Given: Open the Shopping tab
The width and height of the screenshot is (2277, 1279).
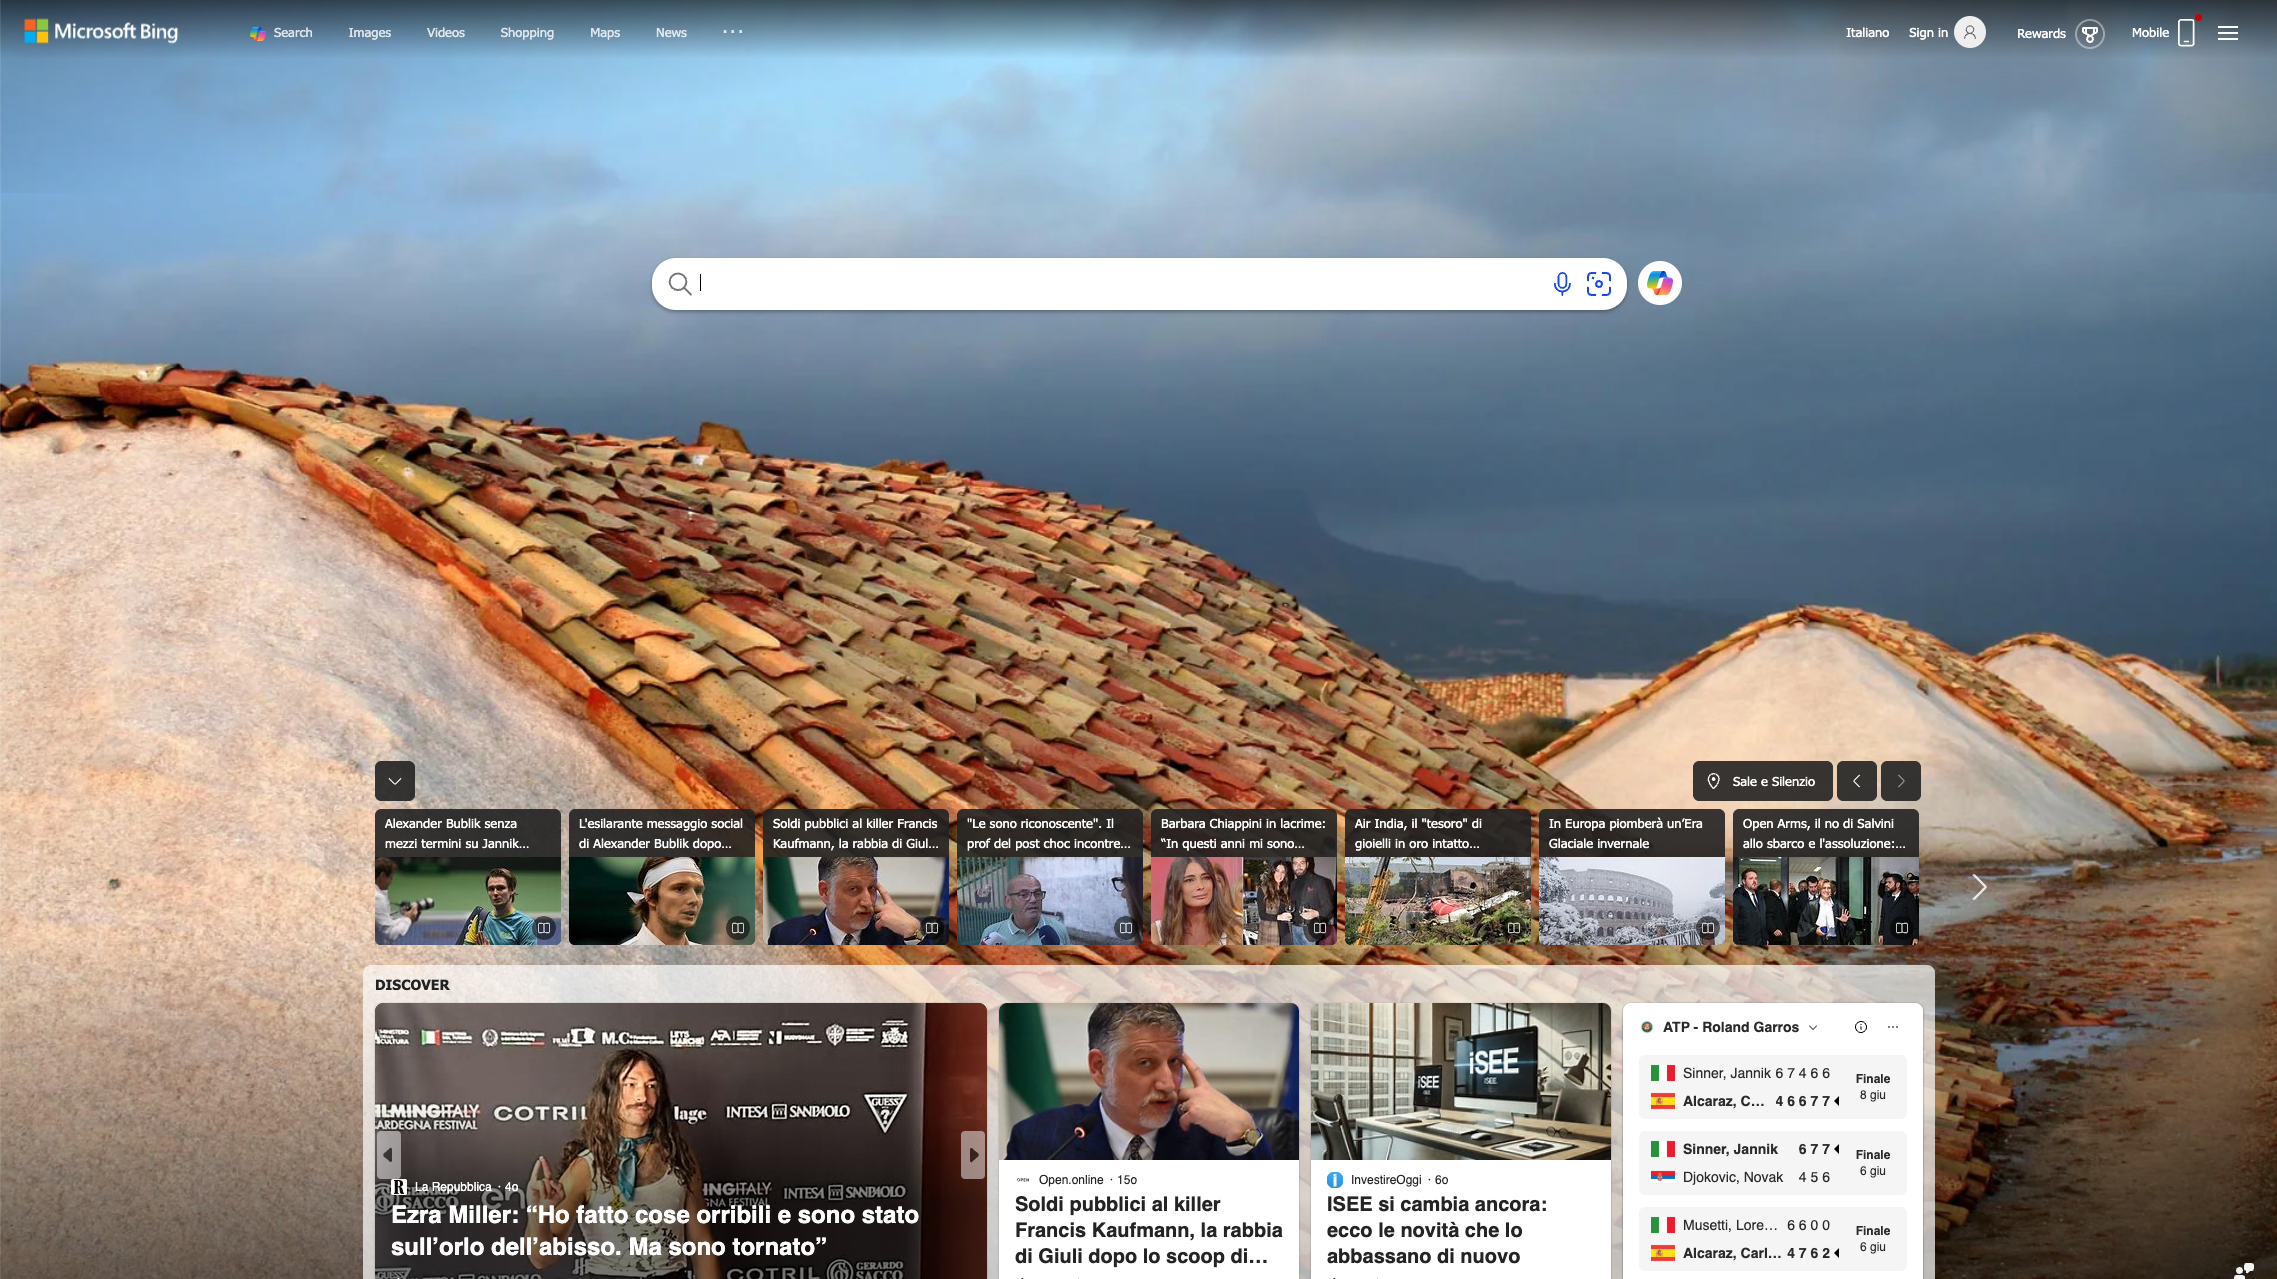Looking at the screenshot, I should (527, 32).
